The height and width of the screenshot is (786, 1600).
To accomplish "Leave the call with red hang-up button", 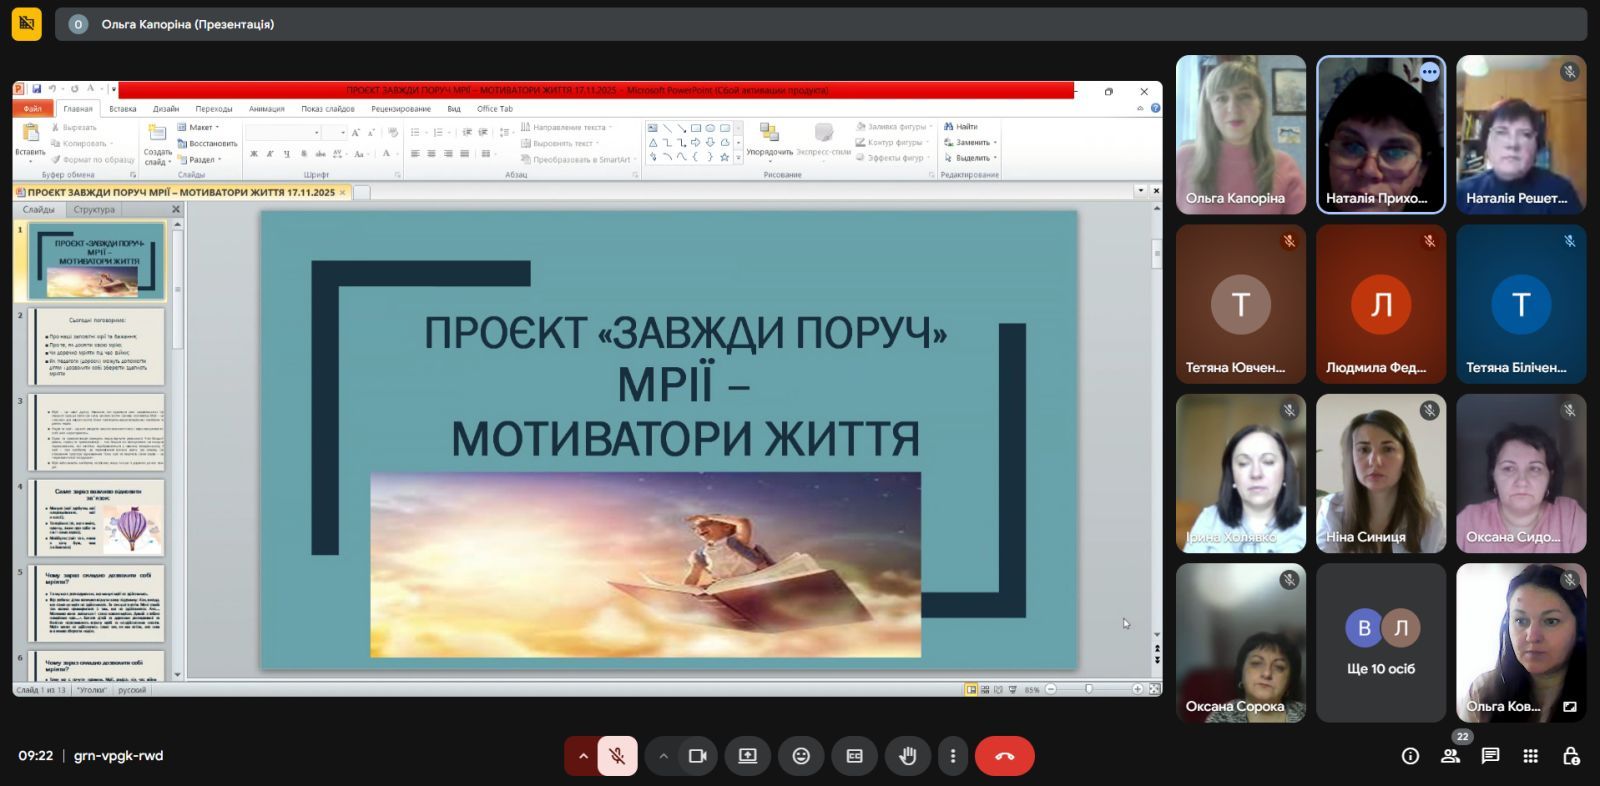I will tap(1004, 756).
